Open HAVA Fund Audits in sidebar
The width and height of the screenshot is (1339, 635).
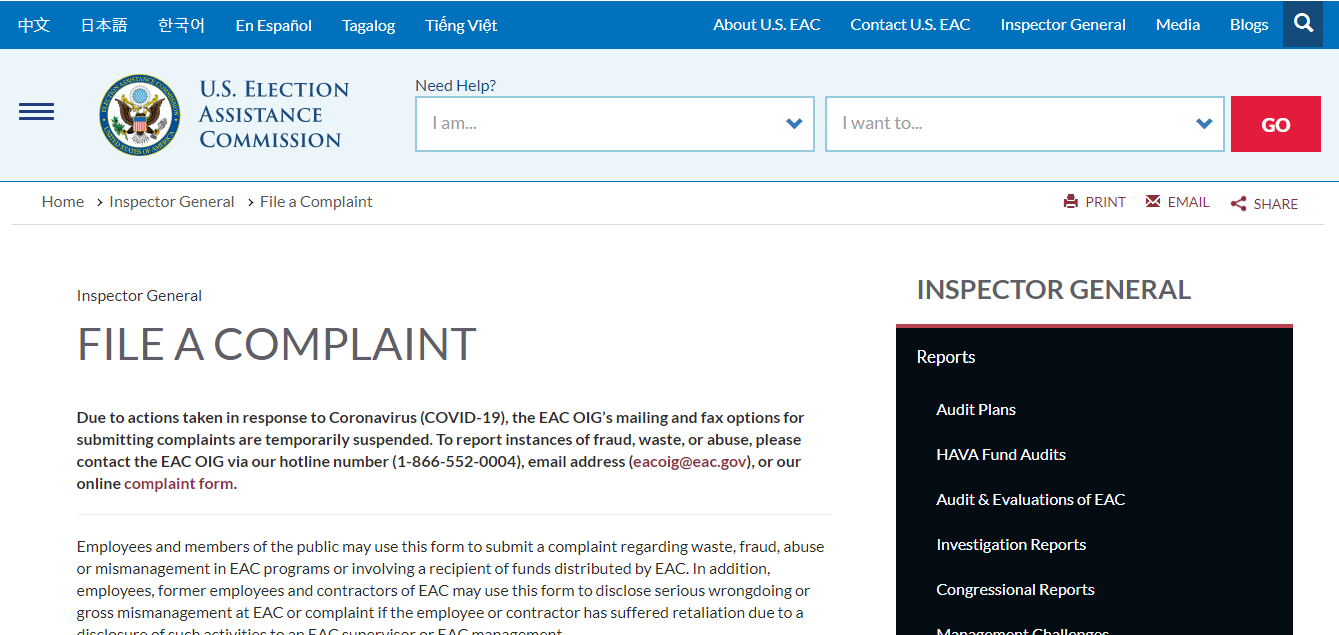coord(1000,455)
